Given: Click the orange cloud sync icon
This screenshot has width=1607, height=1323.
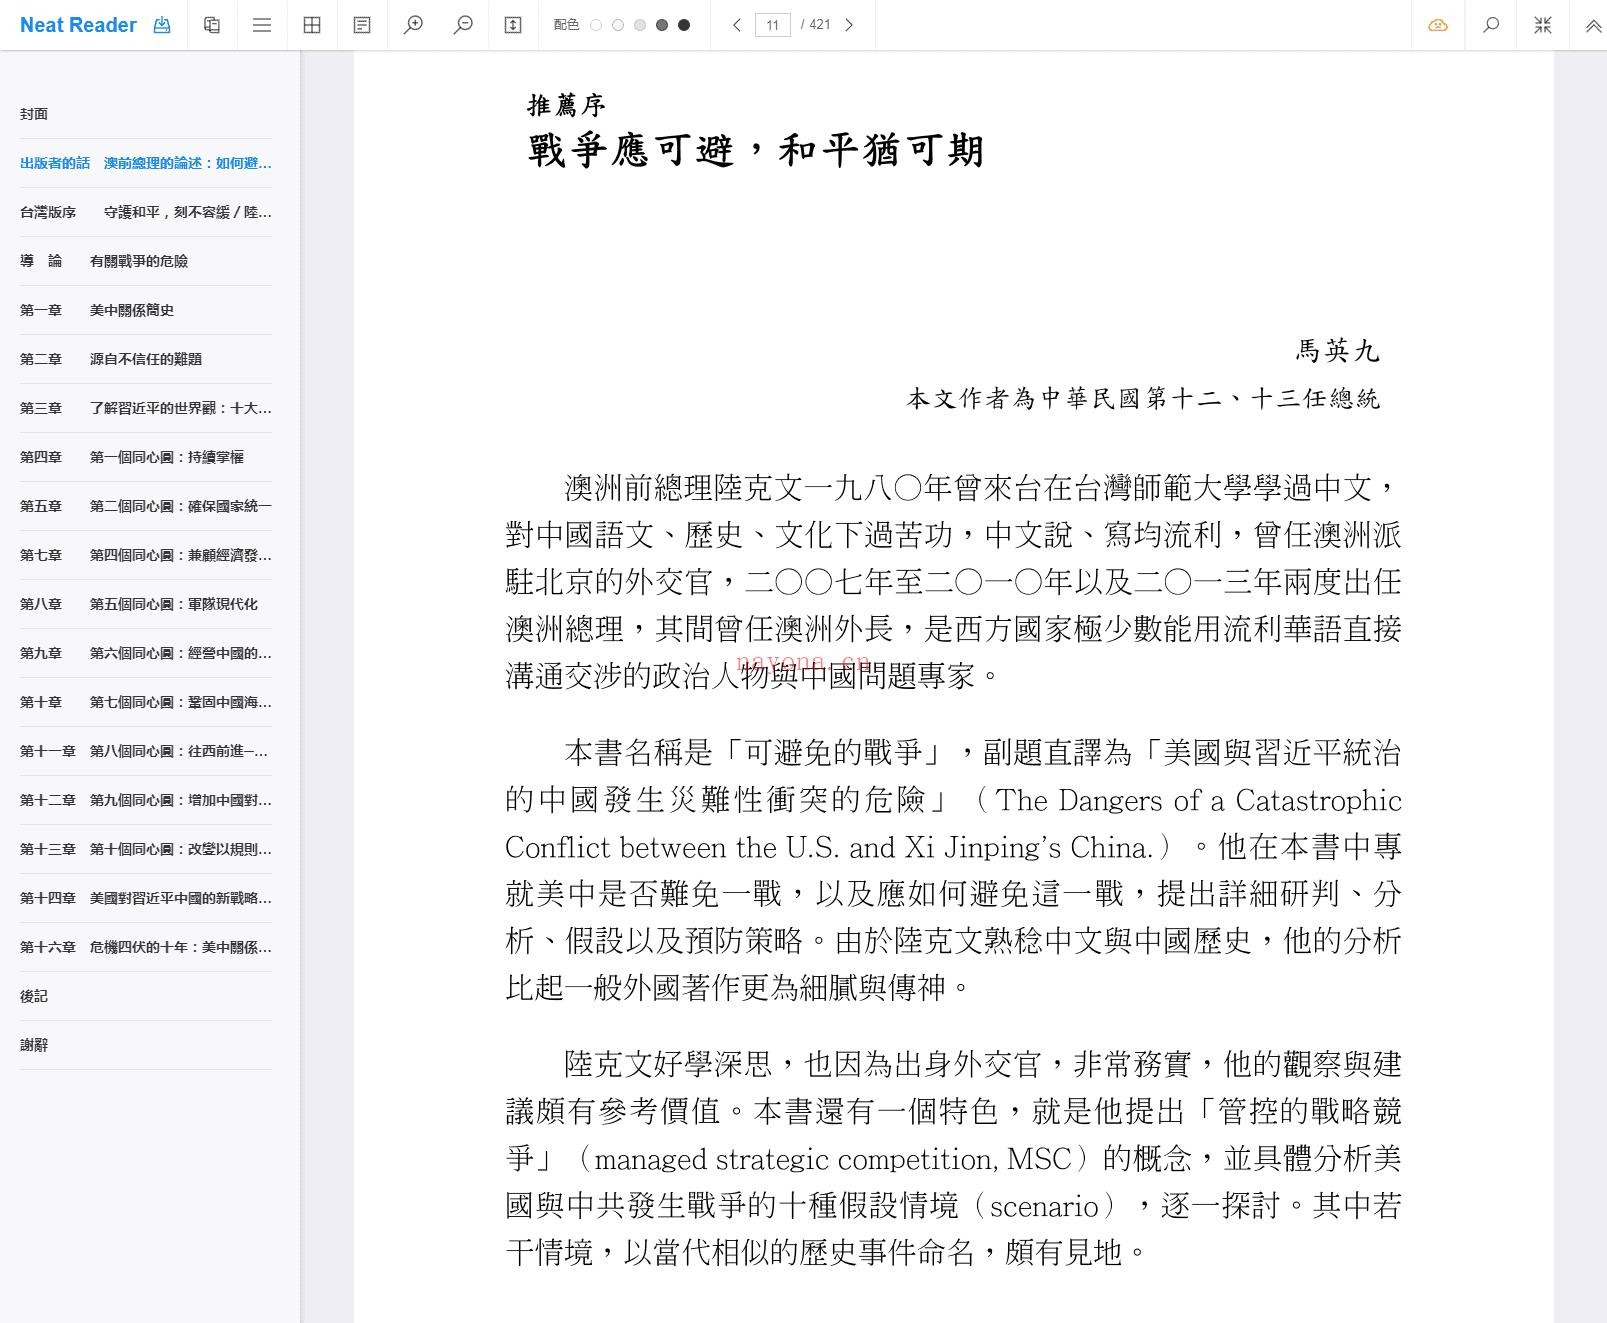Looking at the screenshot, I should [1438, 25].
